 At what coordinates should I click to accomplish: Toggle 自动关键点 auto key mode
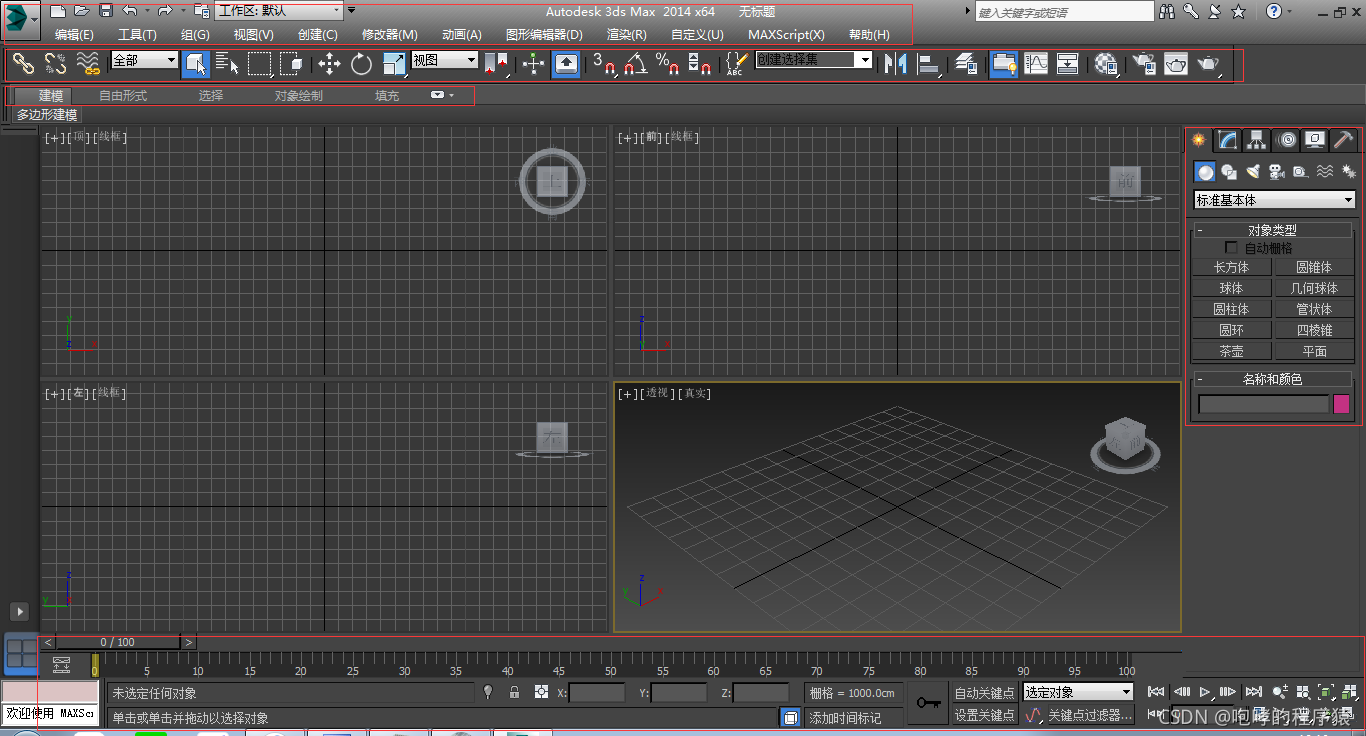984,693
